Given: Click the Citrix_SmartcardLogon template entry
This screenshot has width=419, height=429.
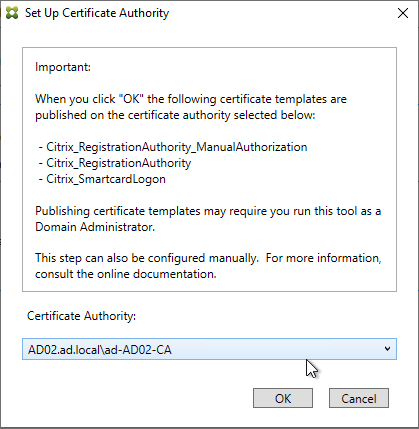Looking at the screenshot, I should pos(102,179).
